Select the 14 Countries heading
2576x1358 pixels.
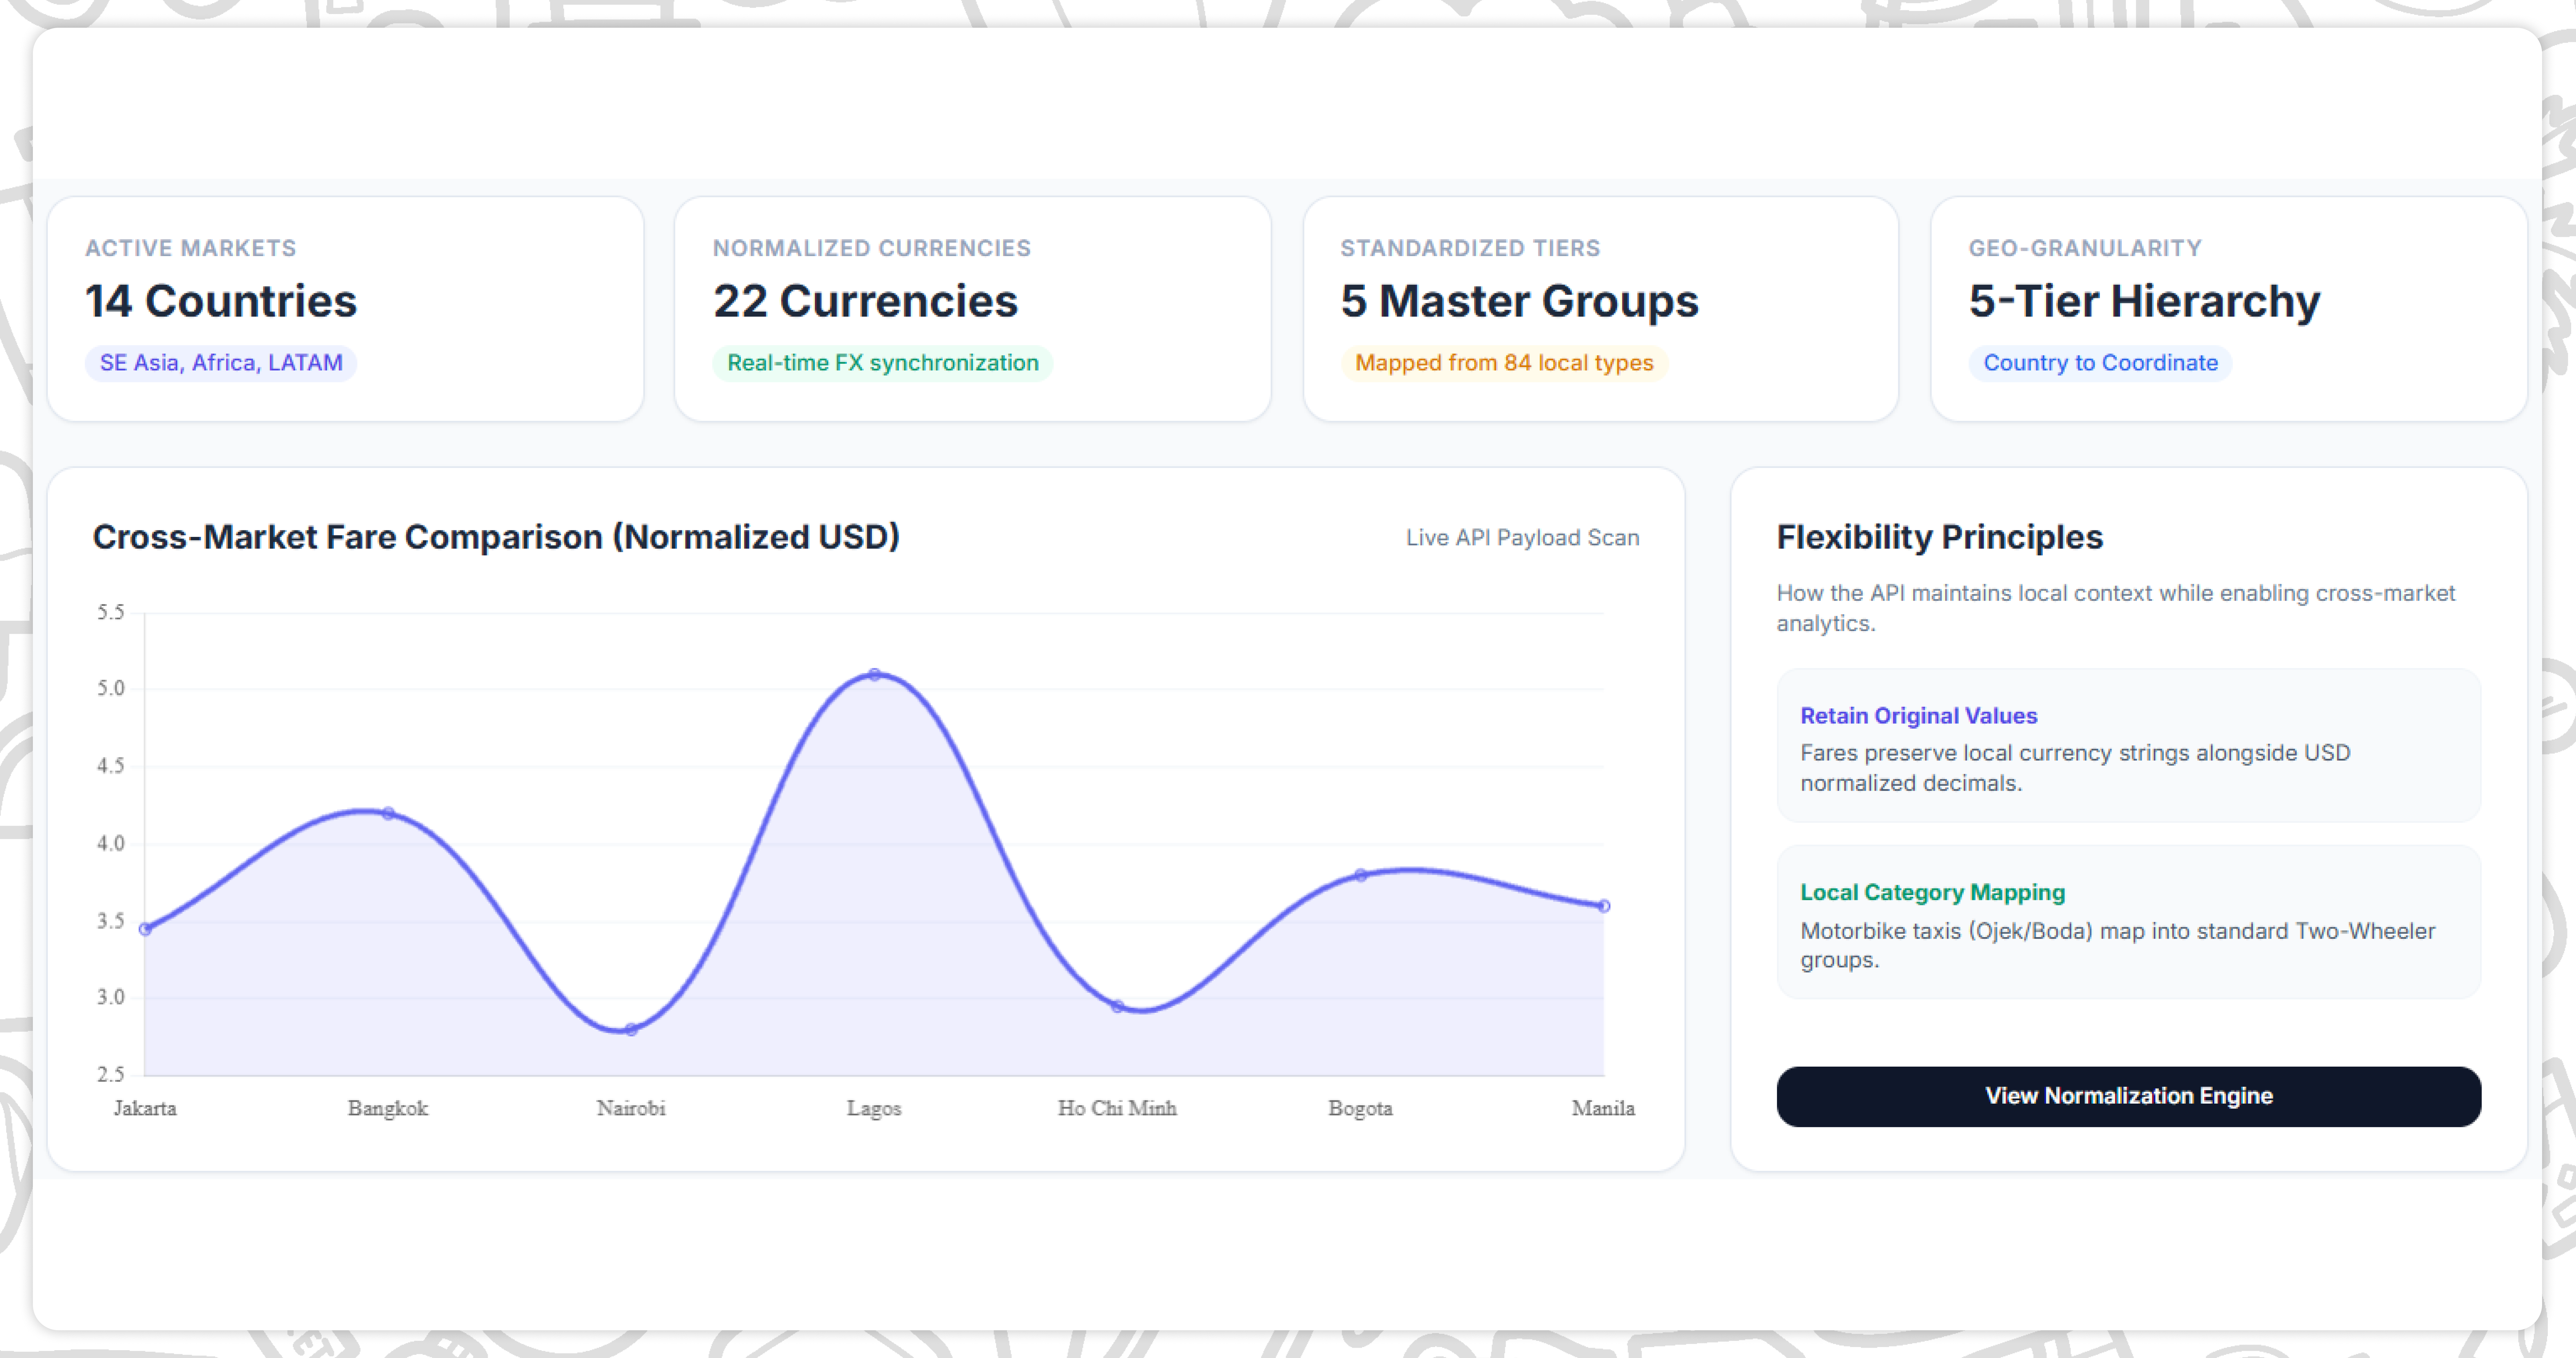[x=221, y=301]
